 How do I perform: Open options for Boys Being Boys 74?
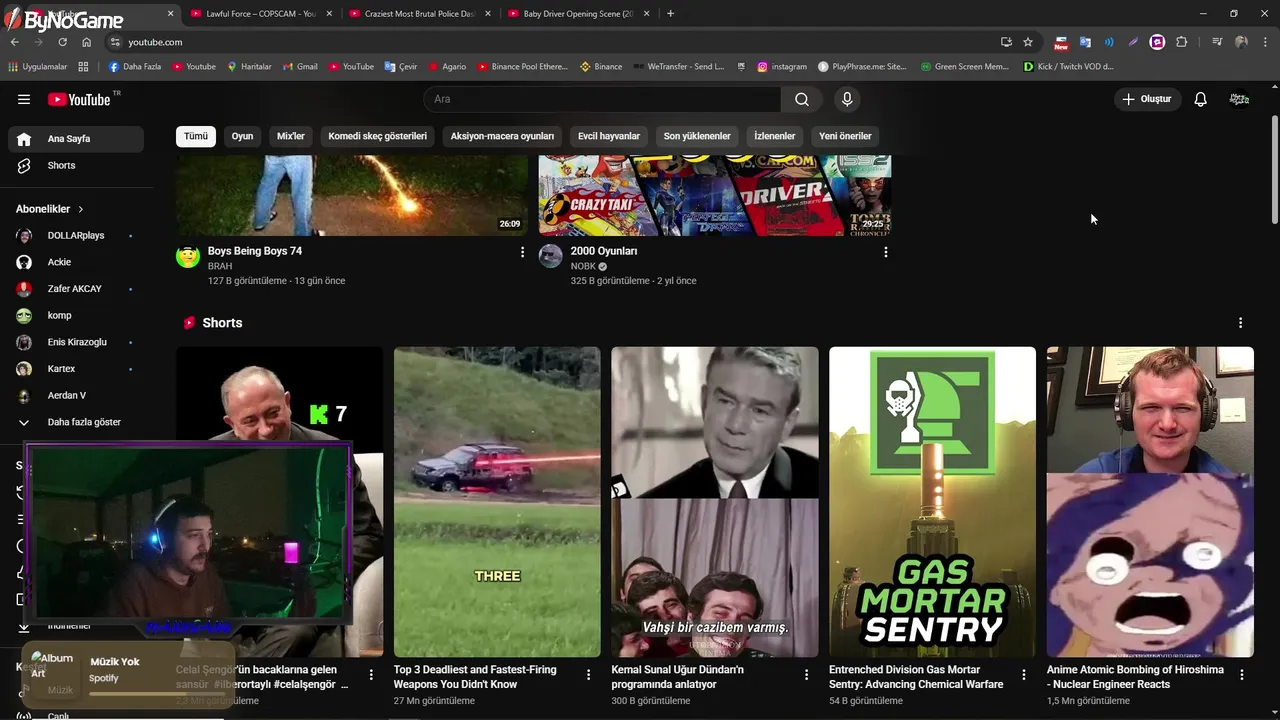(x=522, y=252)
